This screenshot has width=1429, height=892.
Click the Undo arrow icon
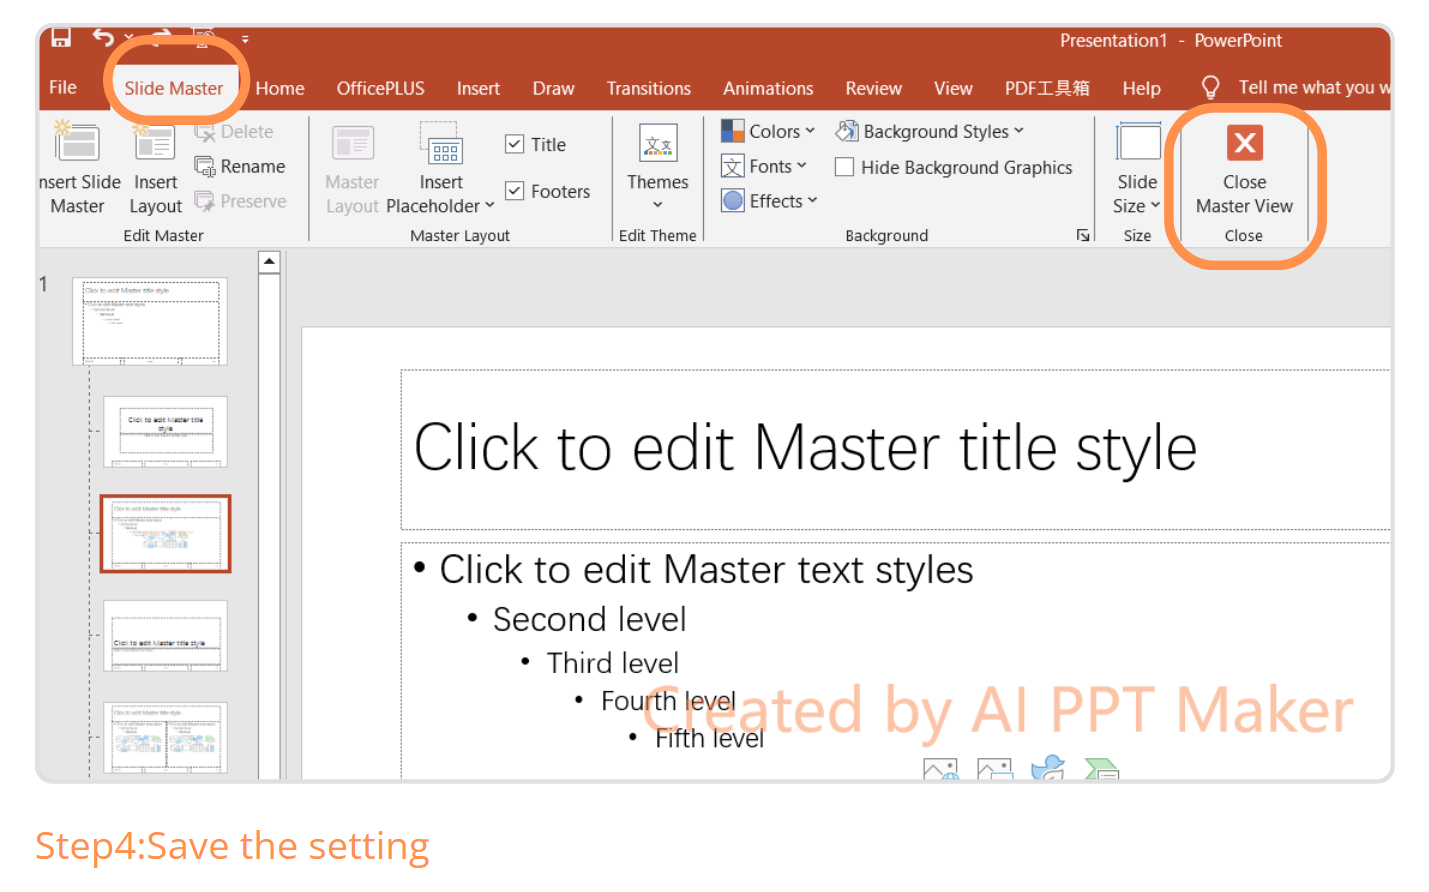[x=103, y=38]
